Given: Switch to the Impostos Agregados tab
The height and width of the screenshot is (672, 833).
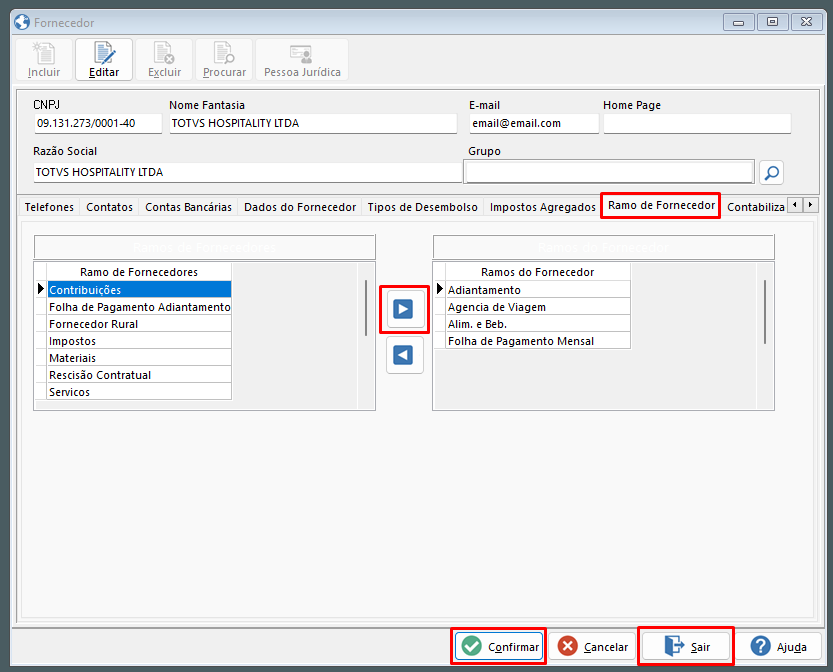Looking at the screenshot, I should (x=543, y=207).
